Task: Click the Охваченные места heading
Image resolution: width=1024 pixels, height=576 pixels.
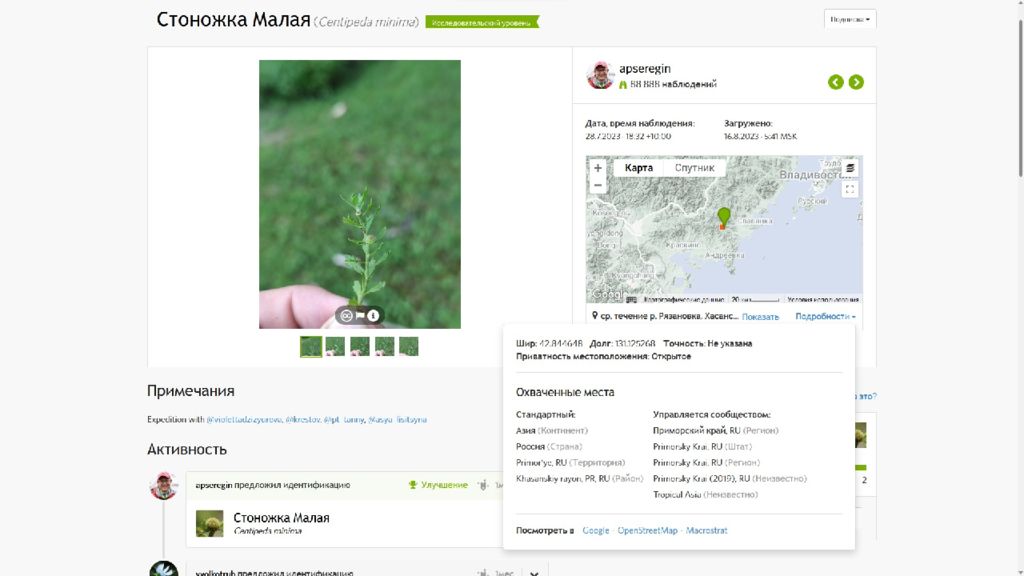Action: click(565, 392)
